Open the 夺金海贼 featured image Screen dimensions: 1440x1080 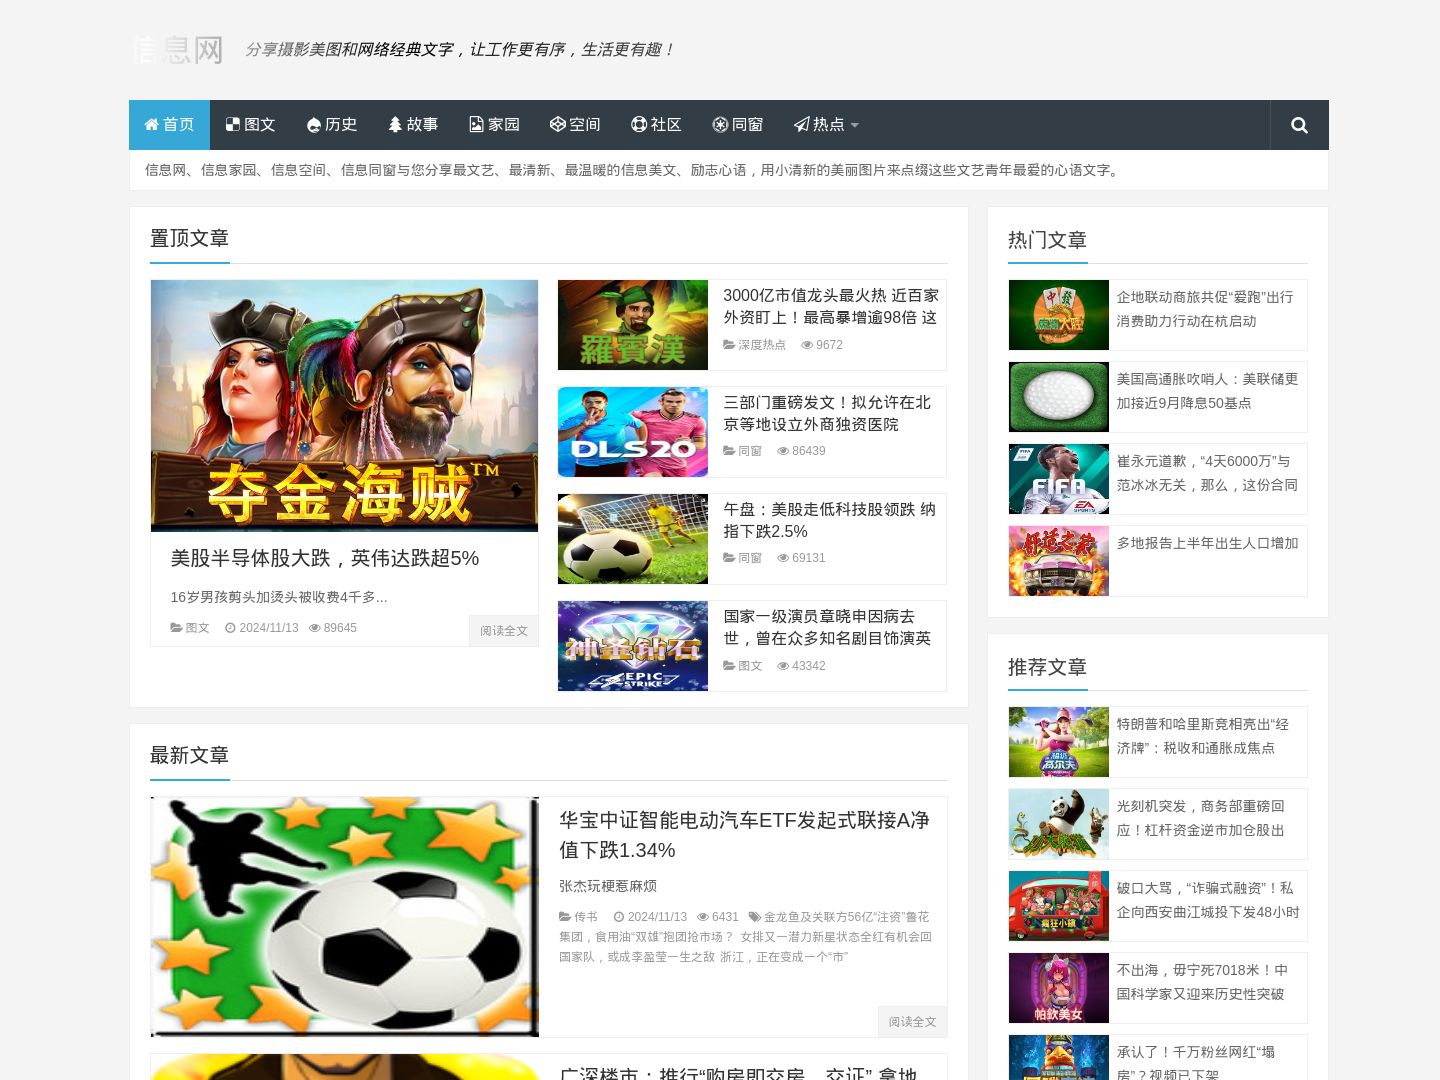click(344, 406)
